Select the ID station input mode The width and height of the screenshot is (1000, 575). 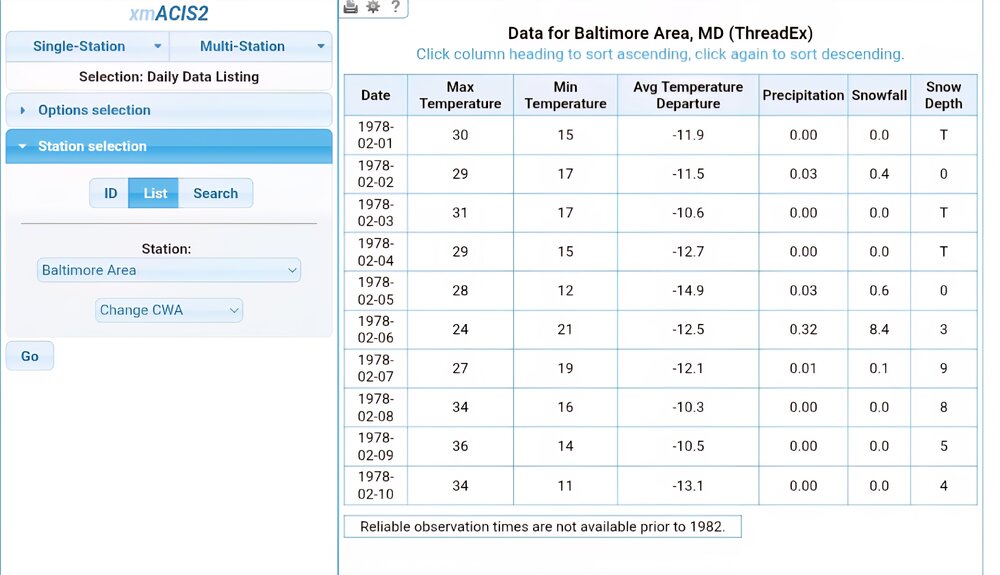tap(110, 193)
